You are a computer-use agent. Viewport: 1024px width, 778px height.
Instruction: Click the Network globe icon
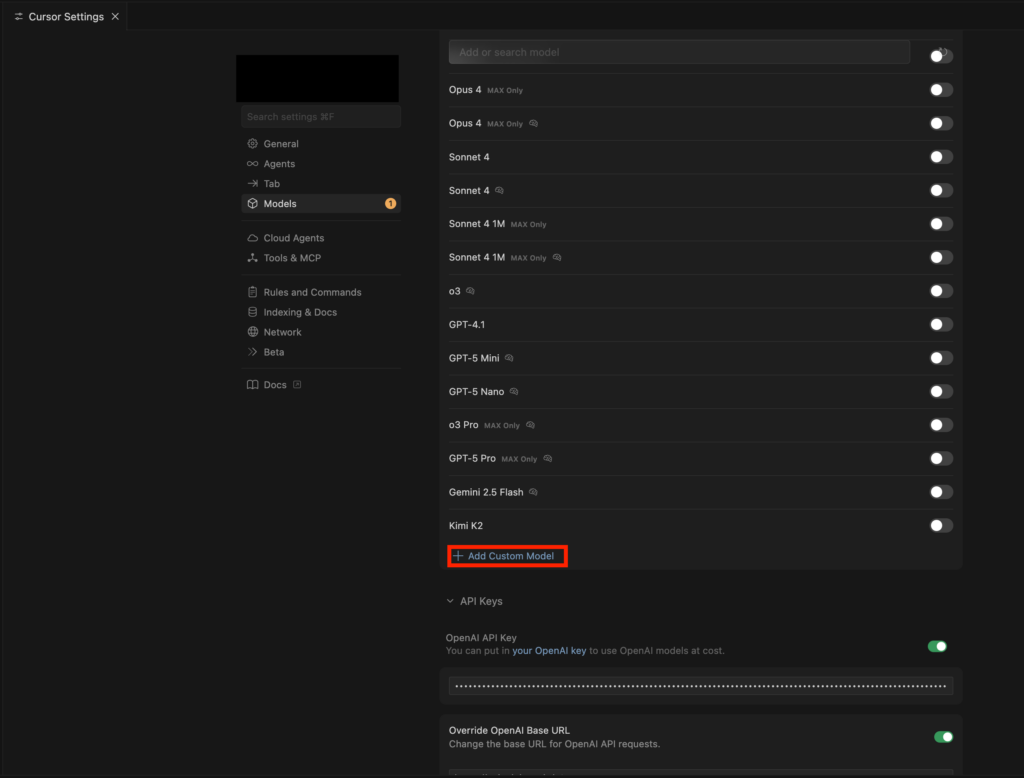click(253, 332)
